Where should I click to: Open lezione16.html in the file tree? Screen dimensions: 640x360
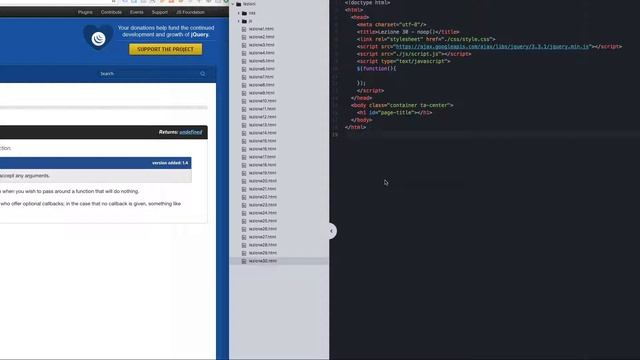tap(262, 149)
